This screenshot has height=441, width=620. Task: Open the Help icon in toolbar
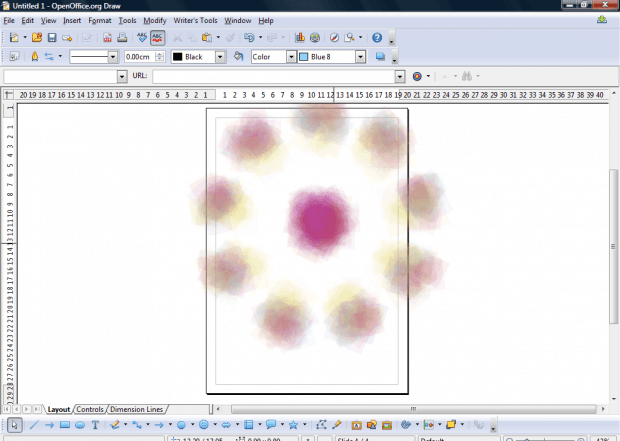(x=377, y=38)
